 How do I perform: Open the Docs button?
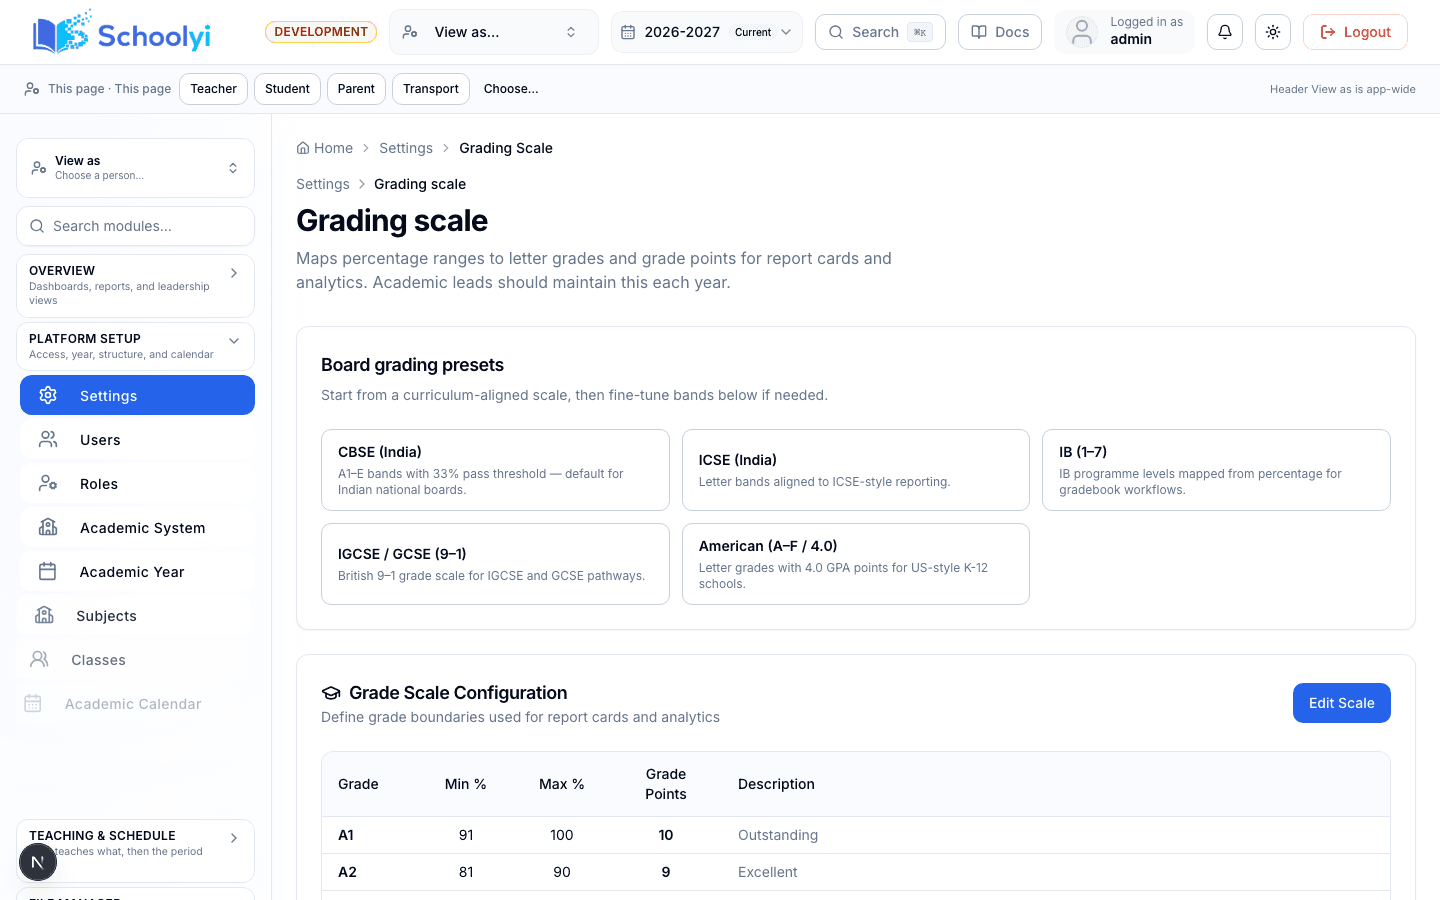point(1000,32)
